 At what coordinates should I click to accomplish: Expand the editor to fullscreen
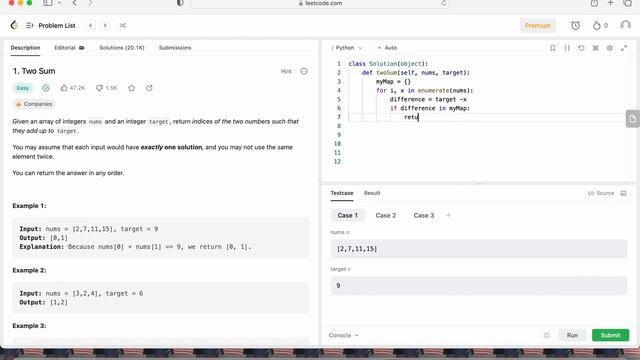pyautogui.click(x=624, y=48)
